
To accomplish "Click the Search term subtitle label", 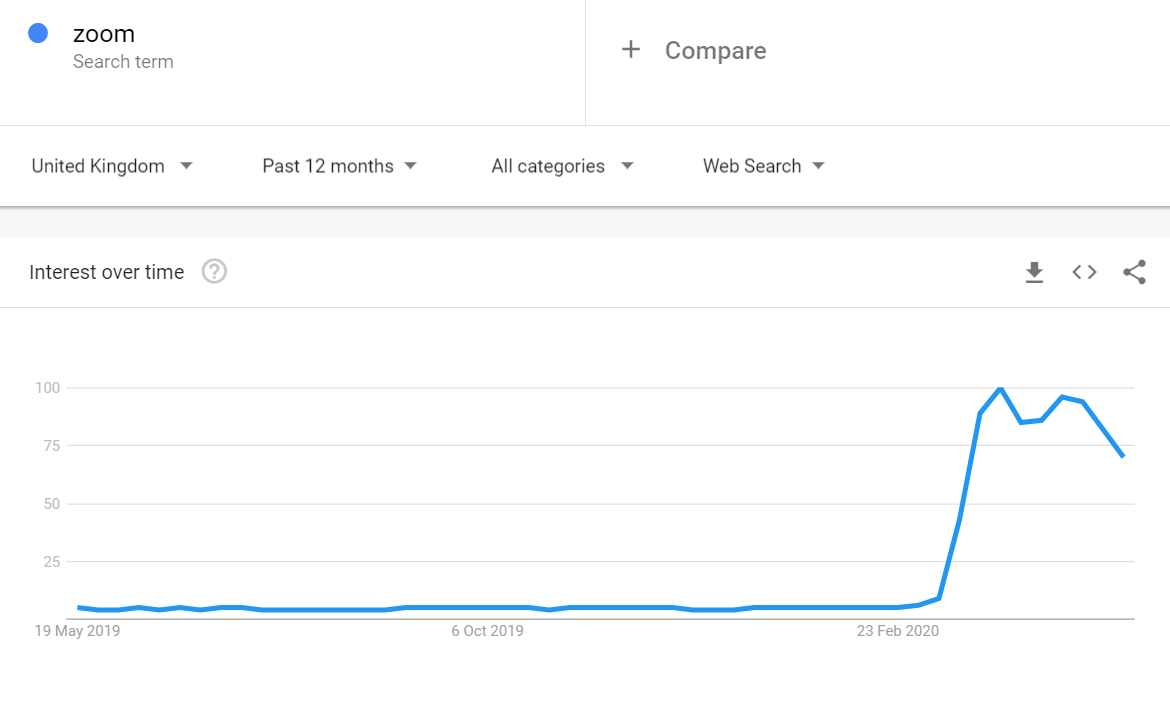I will [x=123, y=62].
